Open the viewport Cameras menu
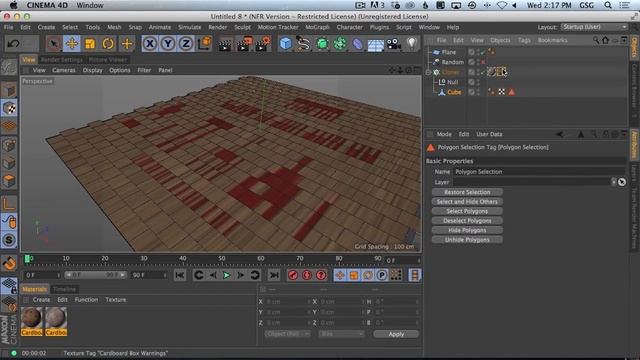Screen dimensions: 640x360 coord(64,70)
